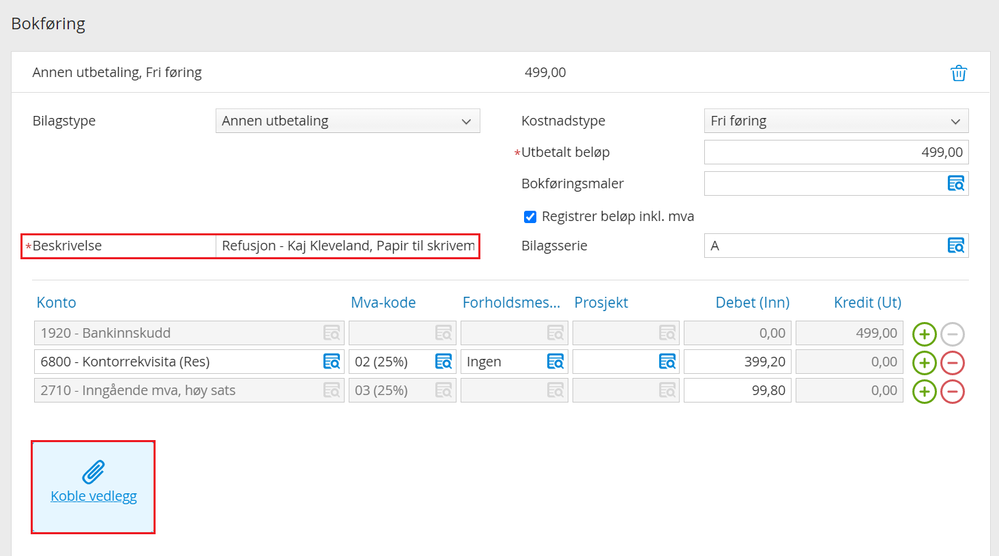This screenshot has height=556, width=999.
Task: Remove the 6800 Kontorrekvisita line
Action: coord(952,362)
